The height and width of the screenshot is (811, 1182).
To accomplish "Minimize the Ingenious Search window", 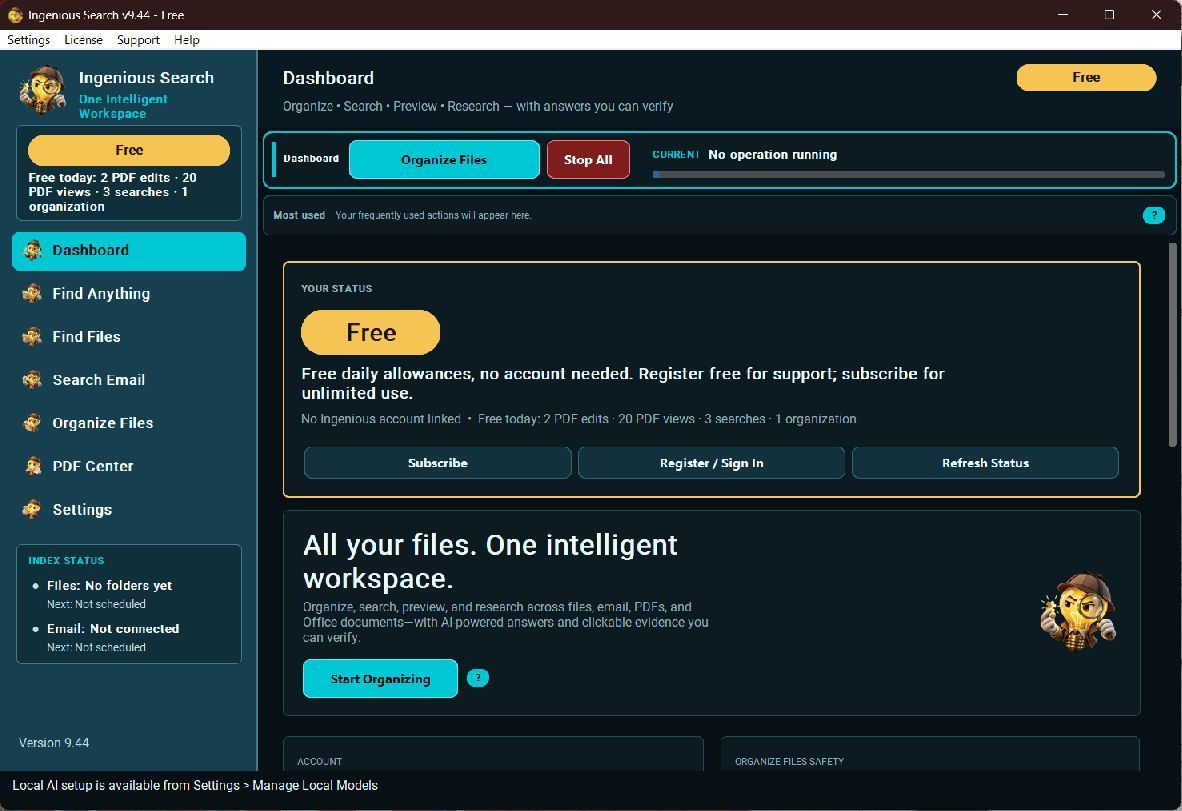I will pyautogui.click(x=1063, y=14).
